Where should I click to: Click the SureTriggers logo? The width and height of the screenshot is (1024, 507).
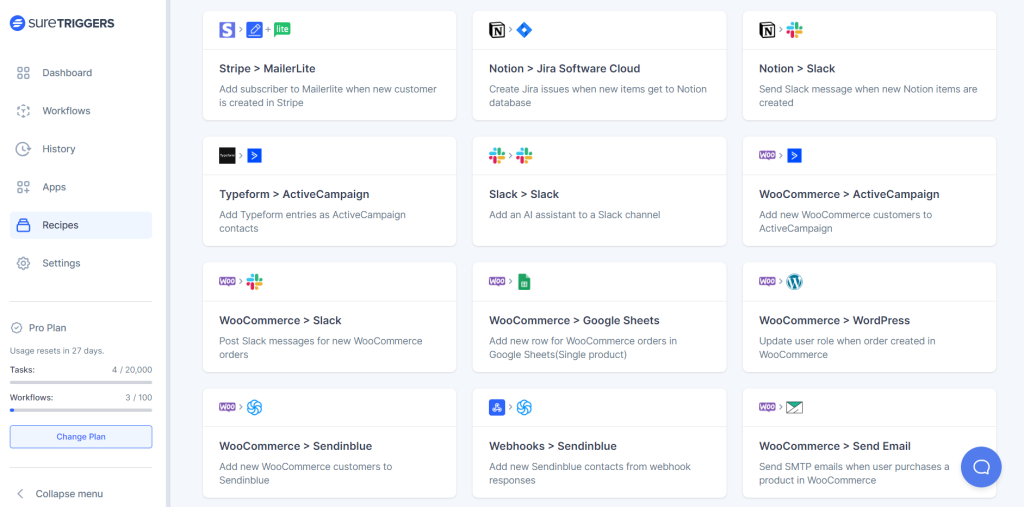(62, 23)
